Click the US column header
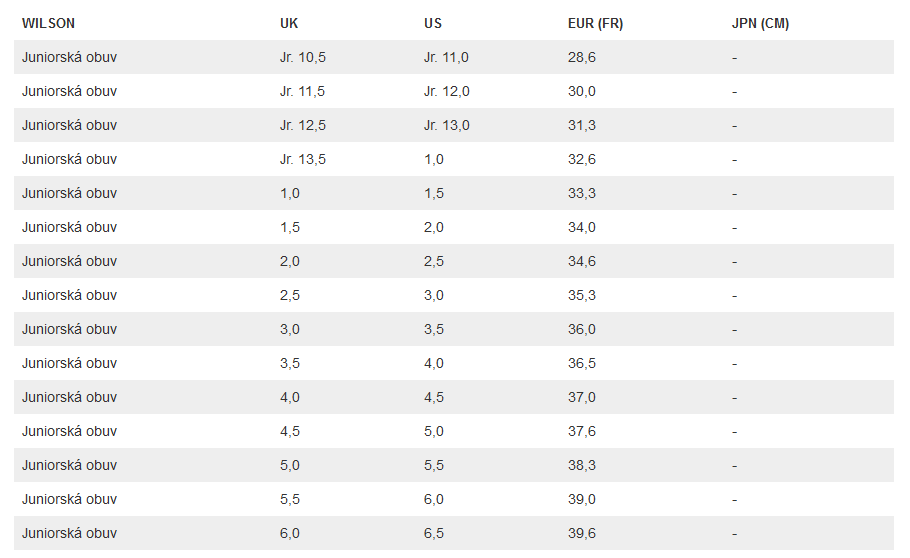 432,24
